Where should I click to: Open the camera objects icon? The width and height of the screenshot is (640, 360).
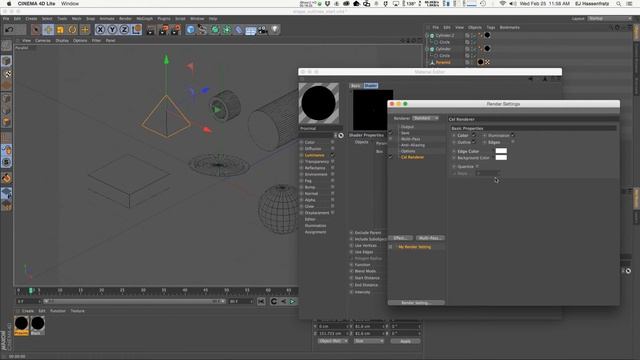point(263,30)
